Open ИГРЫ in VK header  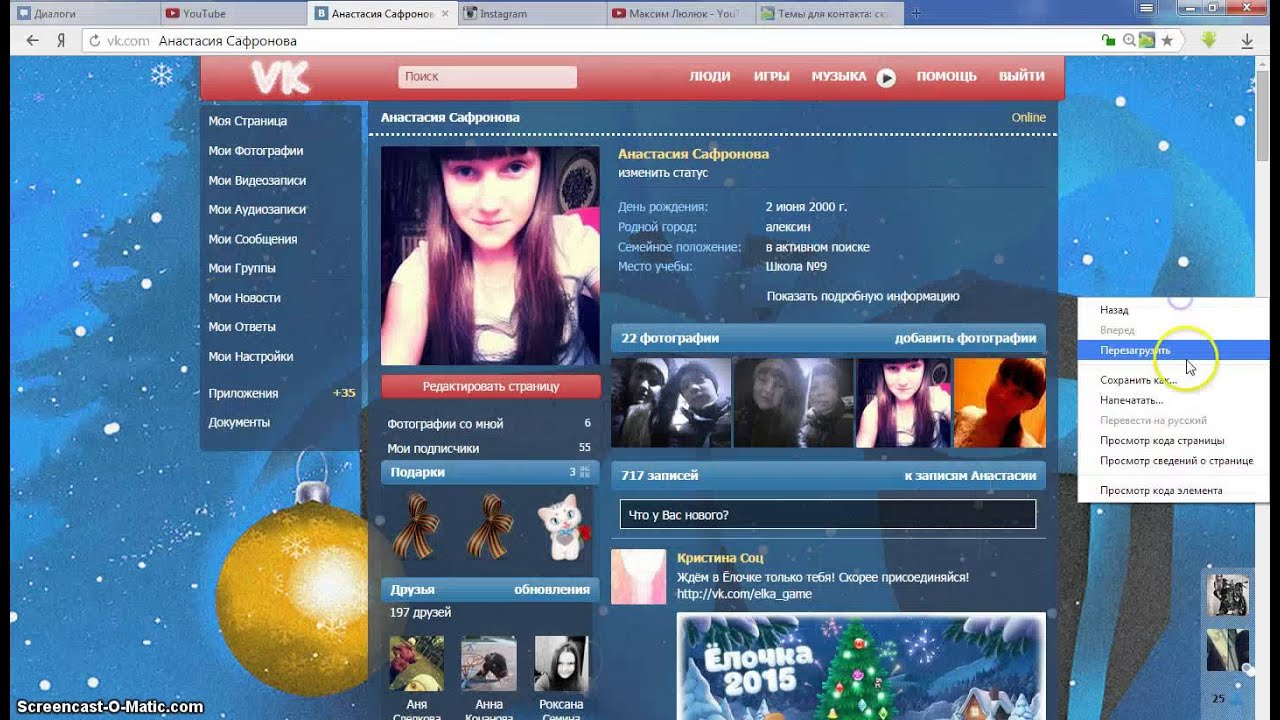point(771,76)
